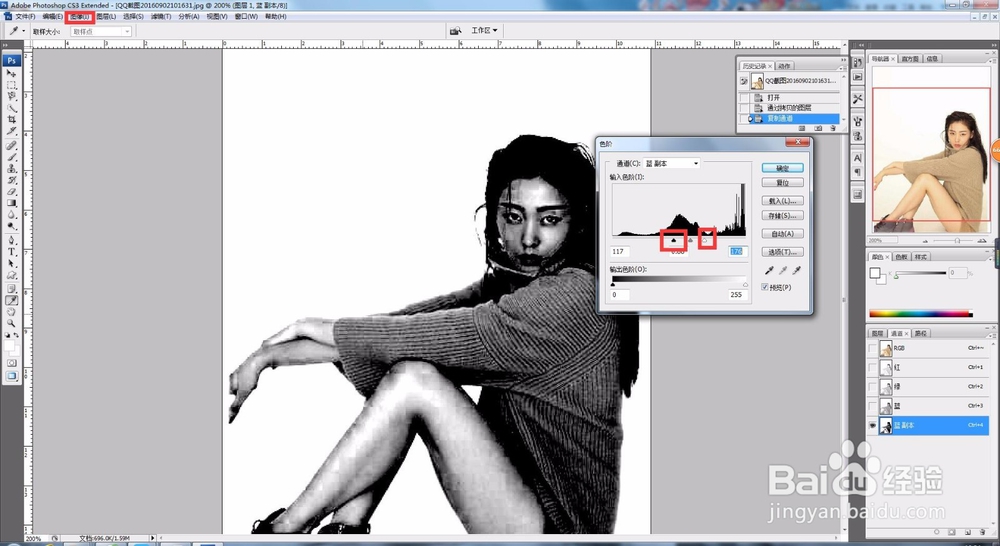Click the 确定 button in Levels
This screenshot has height=546, width=1000.
click(x=783, y=168)
